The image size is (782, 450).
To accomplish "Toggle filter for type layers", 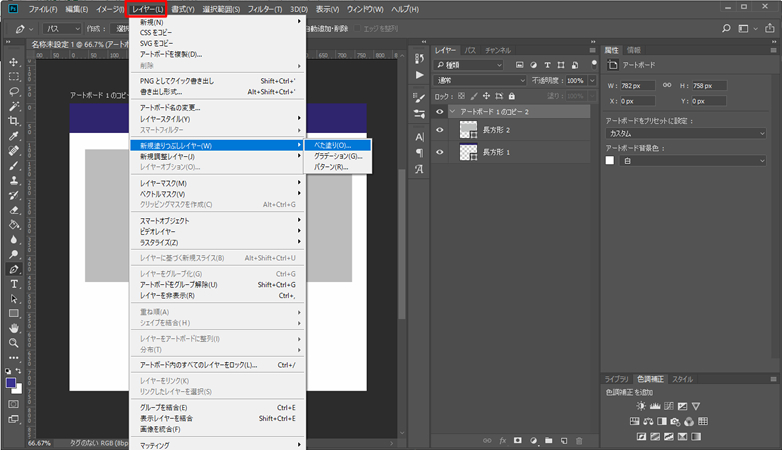I will tap(547, 65).
